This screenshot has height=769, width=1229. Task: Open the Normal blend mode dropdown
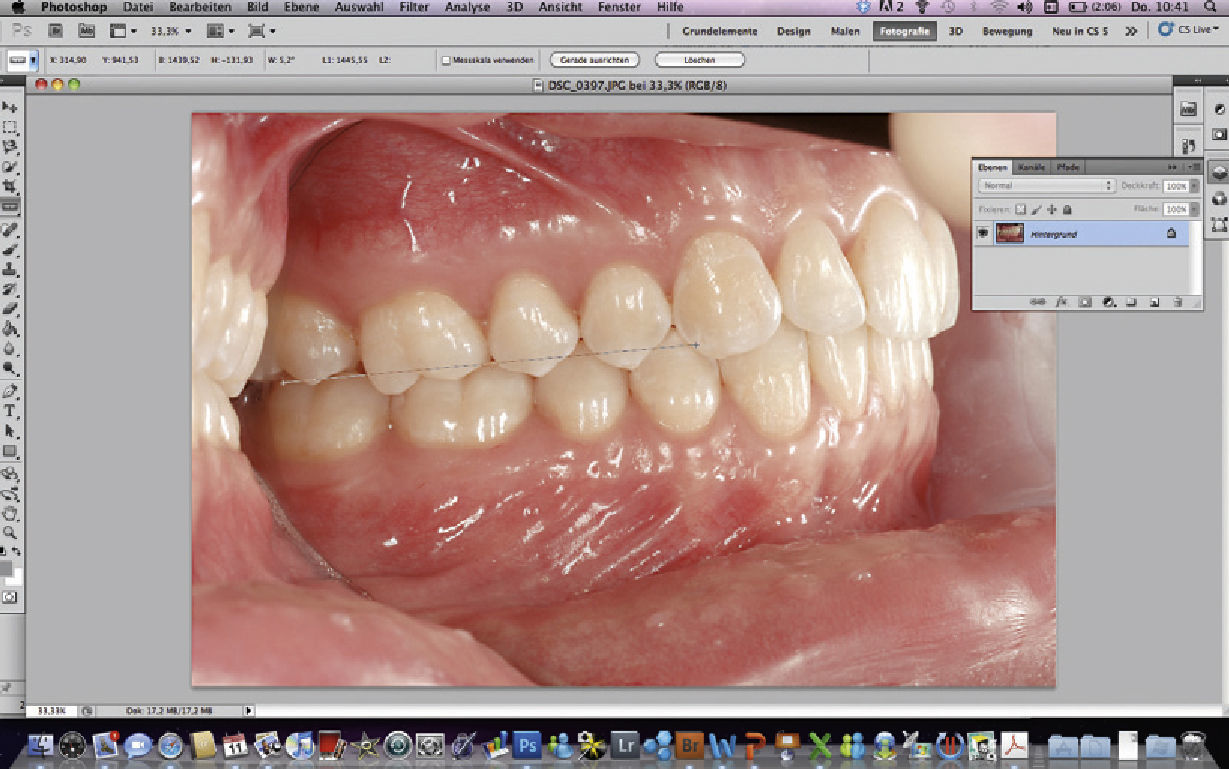coord(1047,186)
